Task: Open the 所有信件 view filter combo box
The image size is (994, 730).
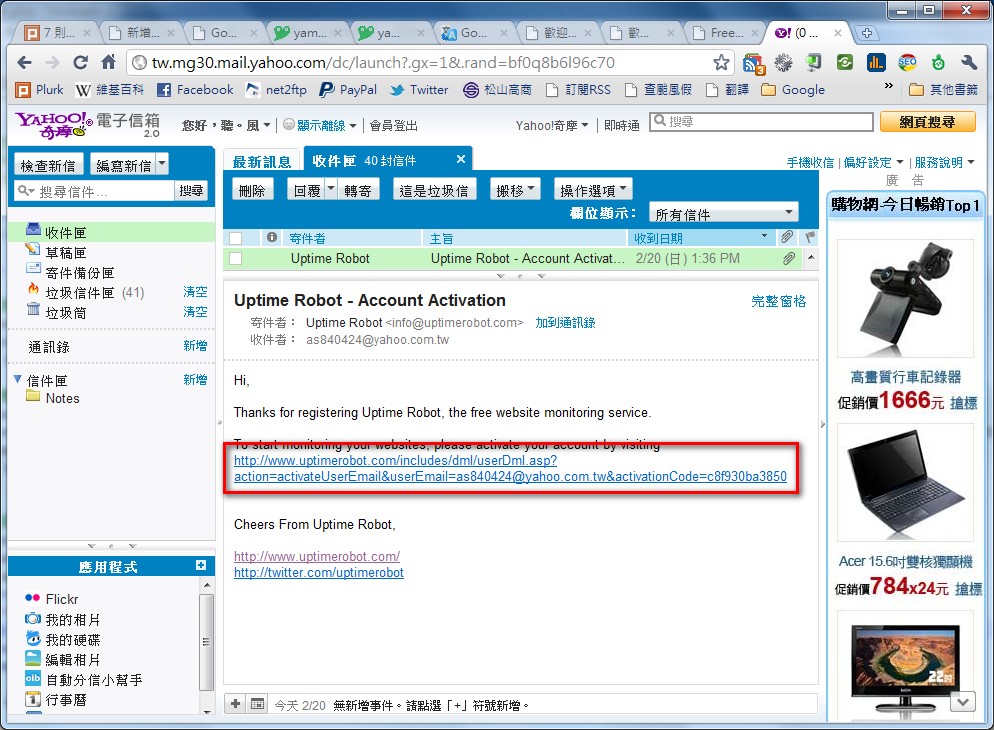Action: [723, 213]
